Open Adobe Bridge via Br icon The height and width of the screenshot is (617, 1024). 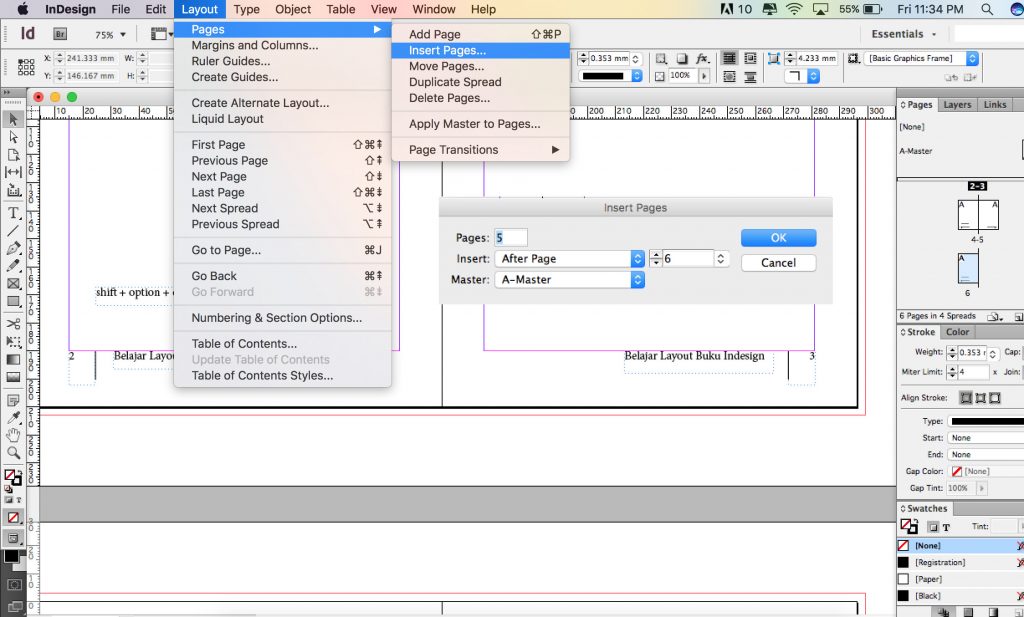[x=60, y=34]
